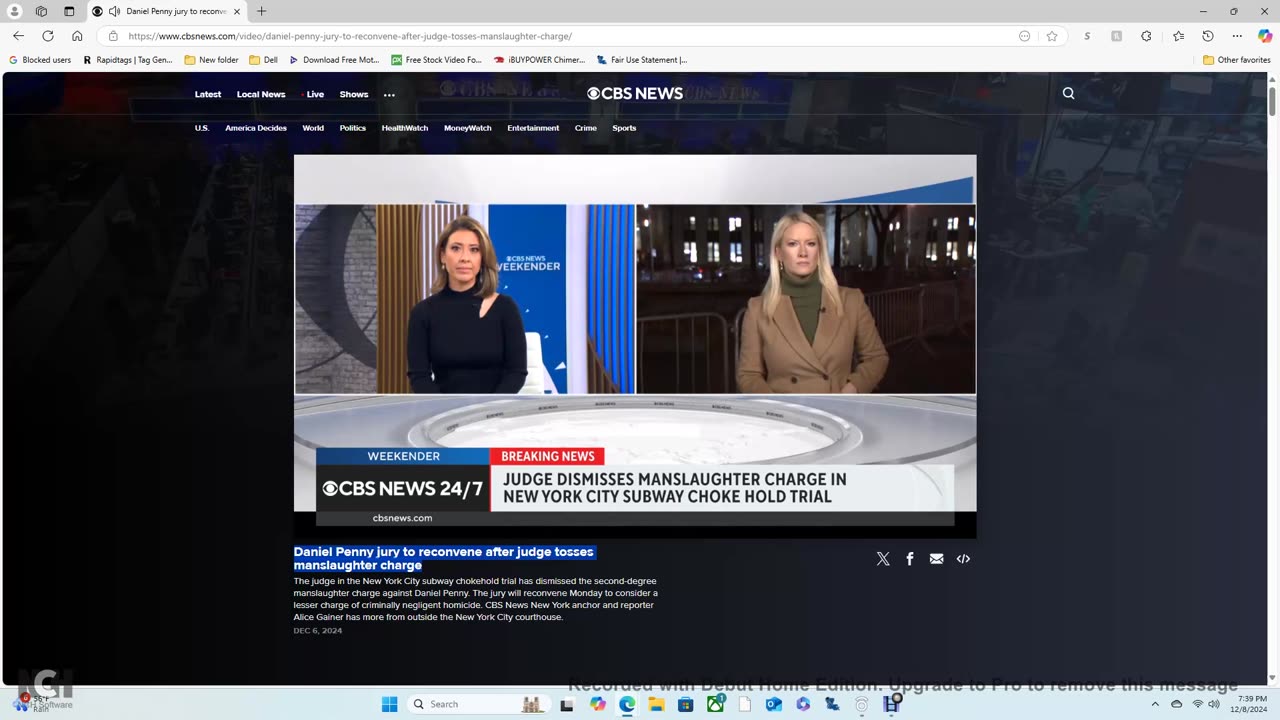The width and height of the screenshot is (1280, 720).
Task: Close the Daniel Penny jury tab
Action: [237, 11]
